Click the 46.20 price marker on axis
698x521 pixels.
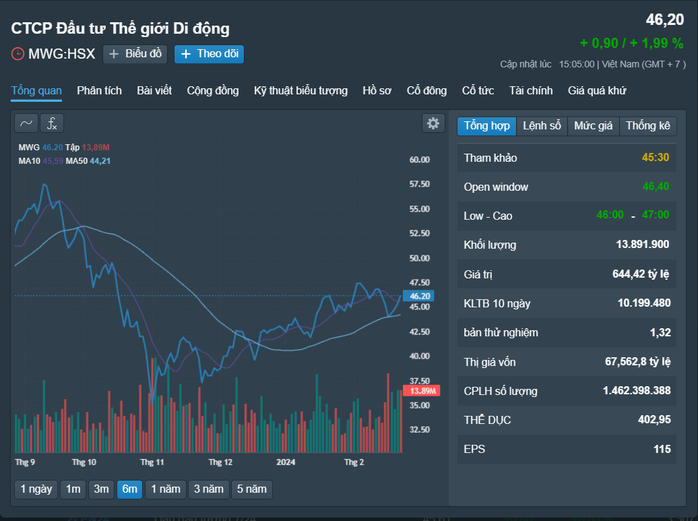point(418,296)
